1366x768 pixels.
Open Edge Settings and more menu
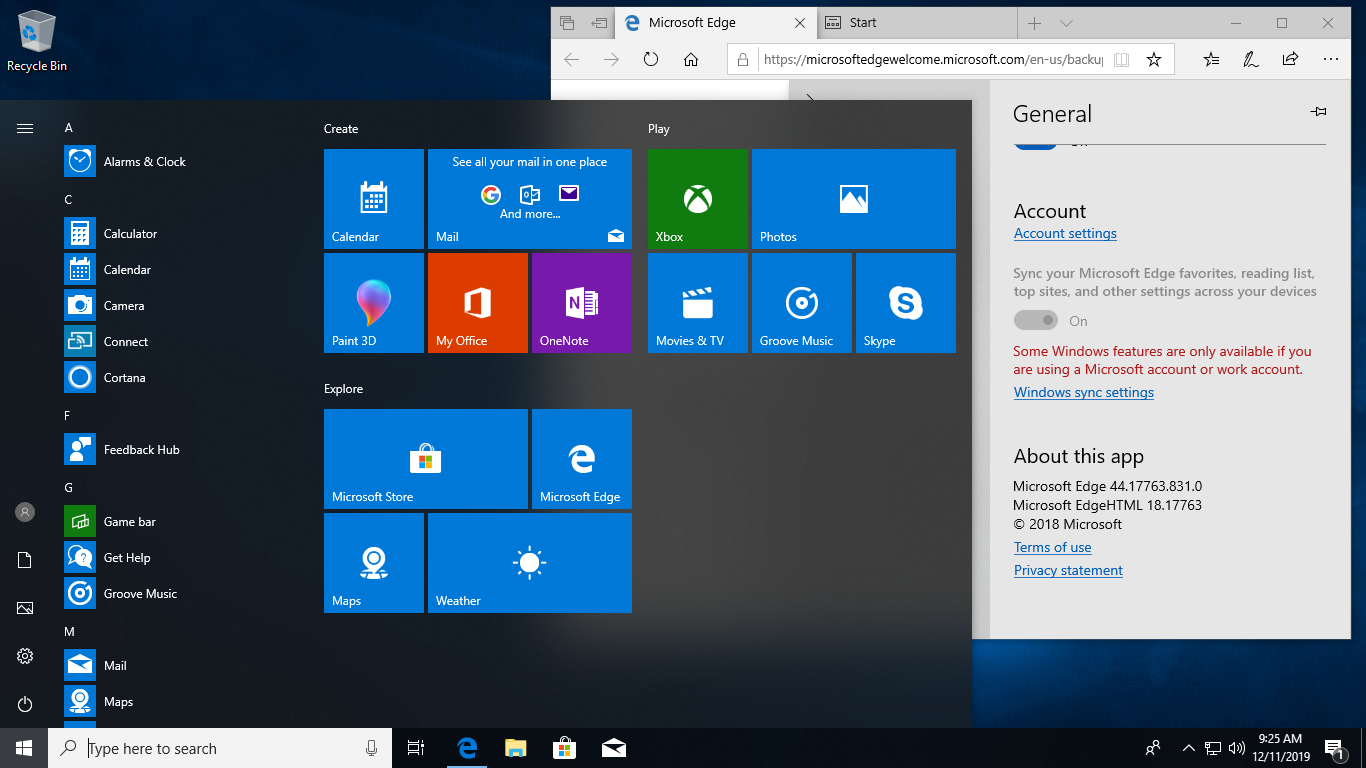(1331, 59)
